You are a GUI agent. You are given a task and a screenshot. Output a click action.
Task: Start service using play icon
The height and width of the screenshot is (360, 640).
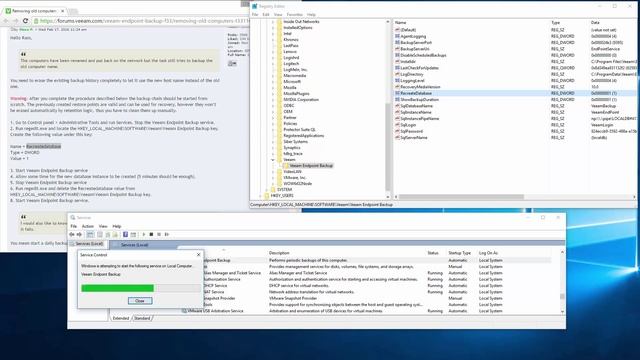144,235
